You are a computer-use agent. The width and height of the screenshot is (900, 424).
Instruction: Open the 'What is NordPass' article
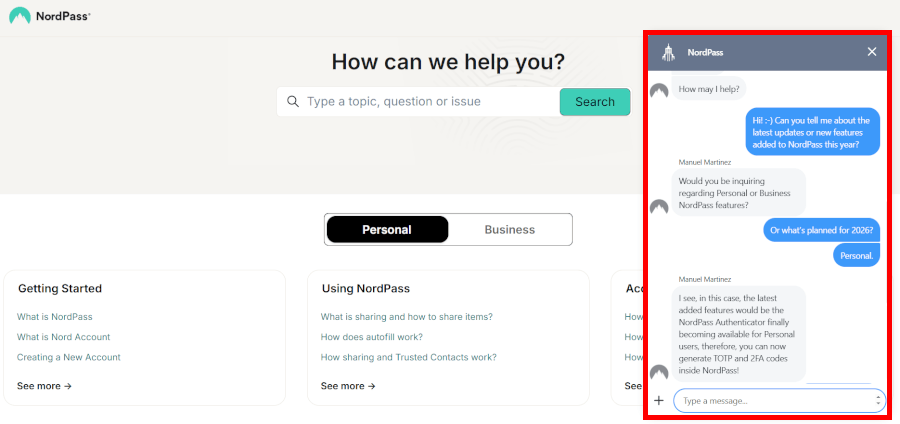coord(54,317)
